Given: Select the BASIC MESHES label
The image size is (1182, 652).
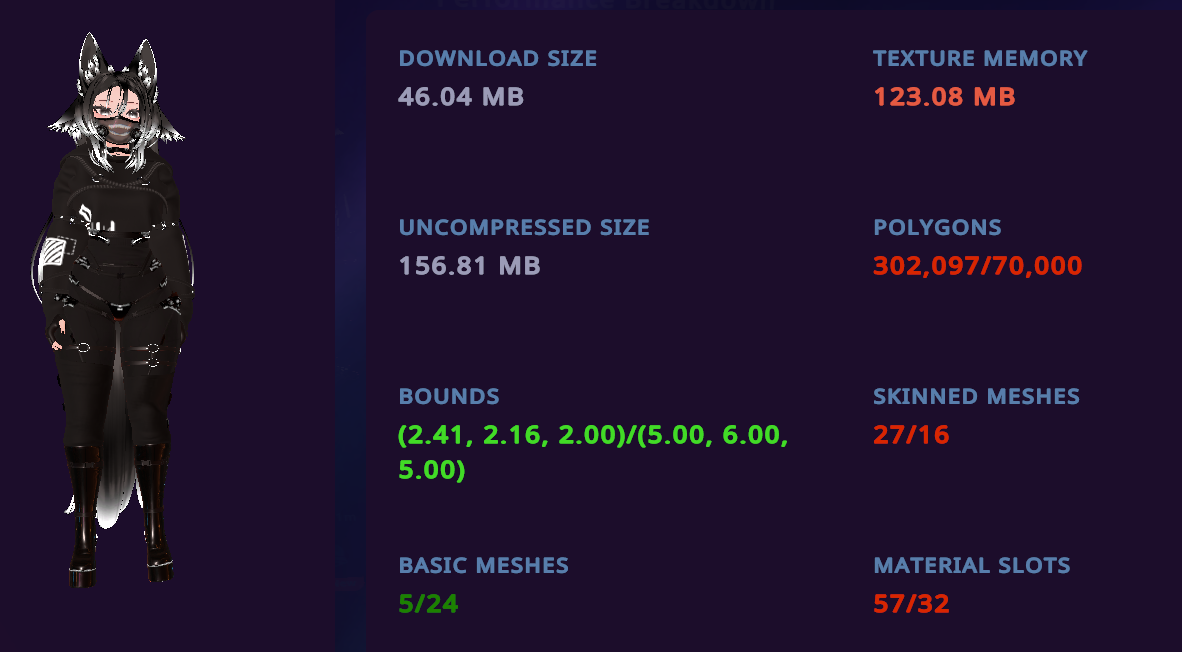Looking at the screenshot, I should 483,565.
